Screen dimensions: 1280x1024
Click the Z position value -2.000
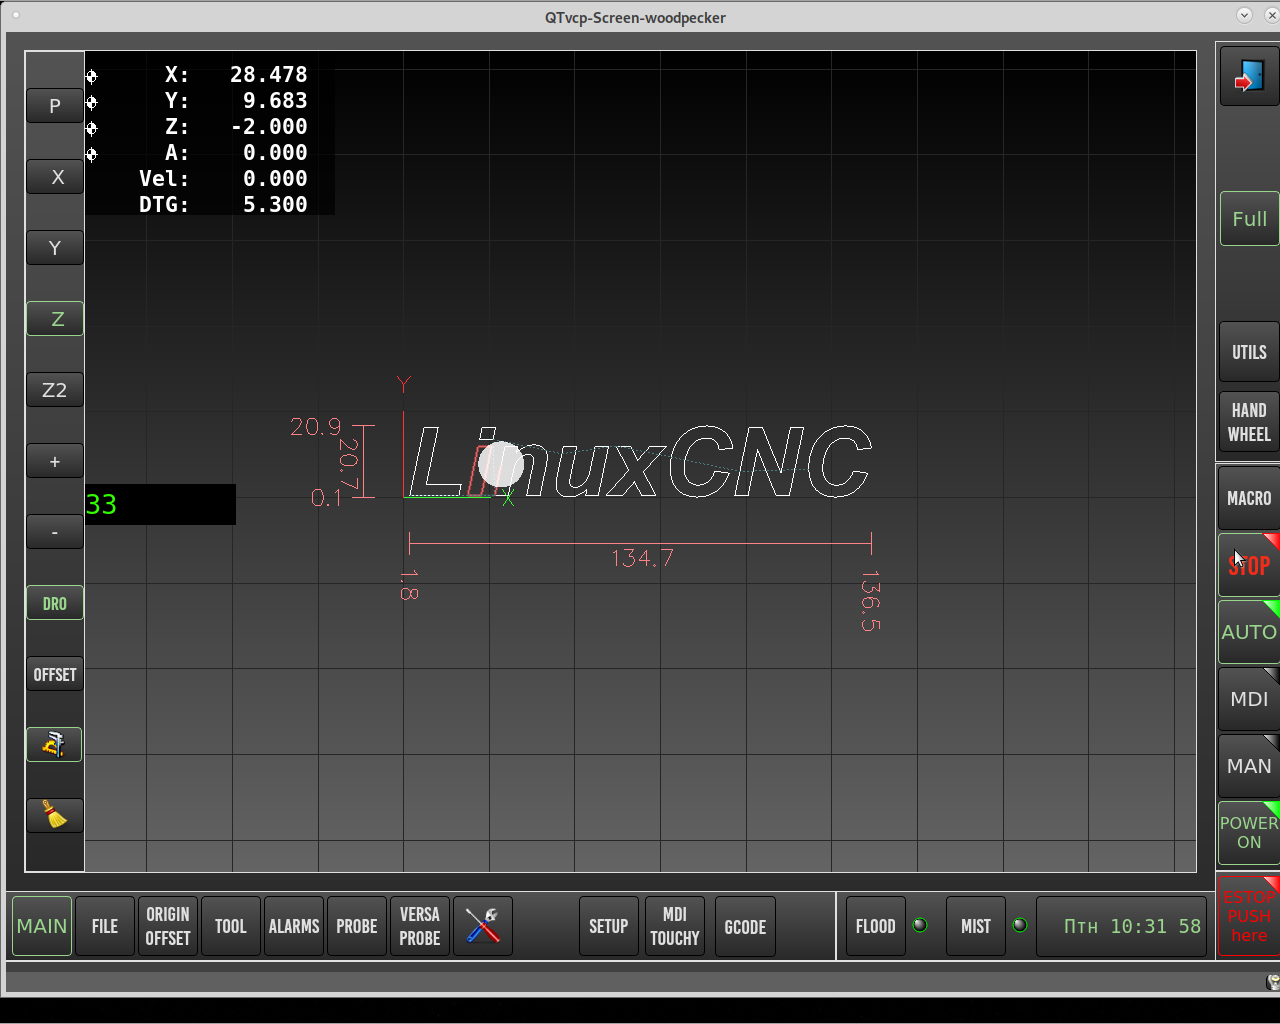[268, 127]
